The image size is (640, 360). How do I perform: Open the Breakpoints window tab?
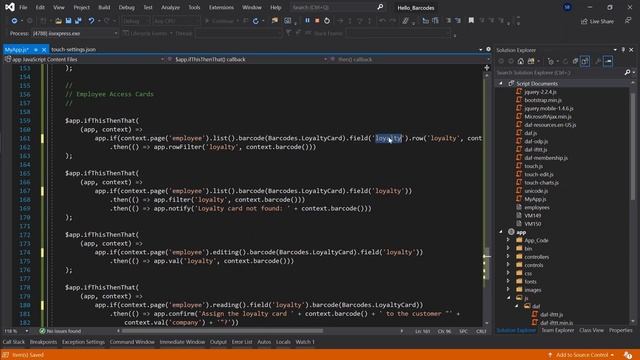click(43, 342)
